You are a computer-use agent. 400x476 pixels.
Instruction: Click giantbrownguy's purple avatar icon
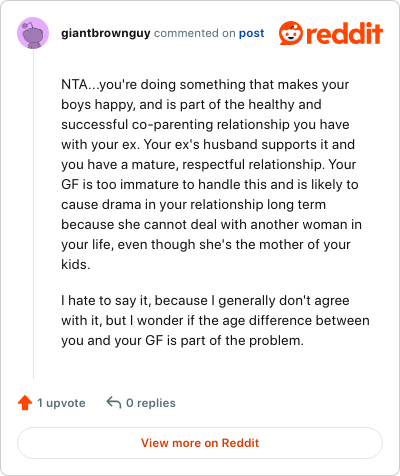coord(33,33)
